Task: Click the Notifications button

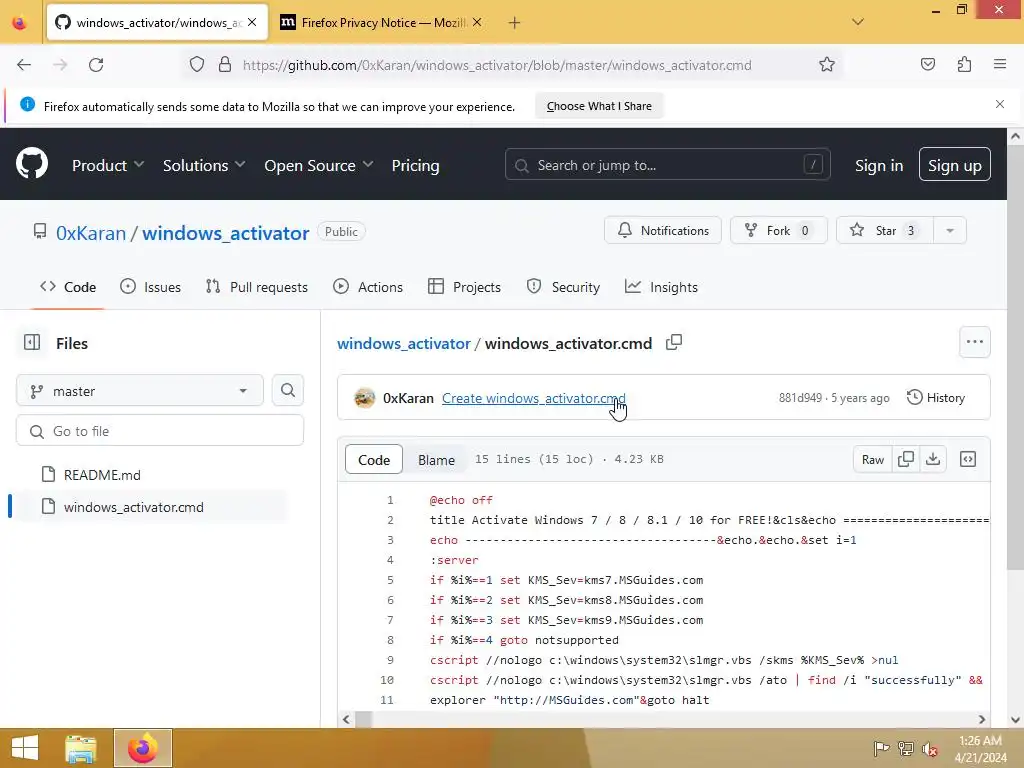Action: pyautogui.click(x=662, y=231)
